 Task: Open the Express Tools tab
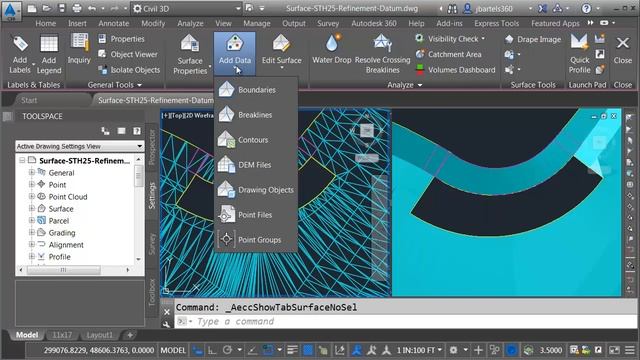point(496,23)
